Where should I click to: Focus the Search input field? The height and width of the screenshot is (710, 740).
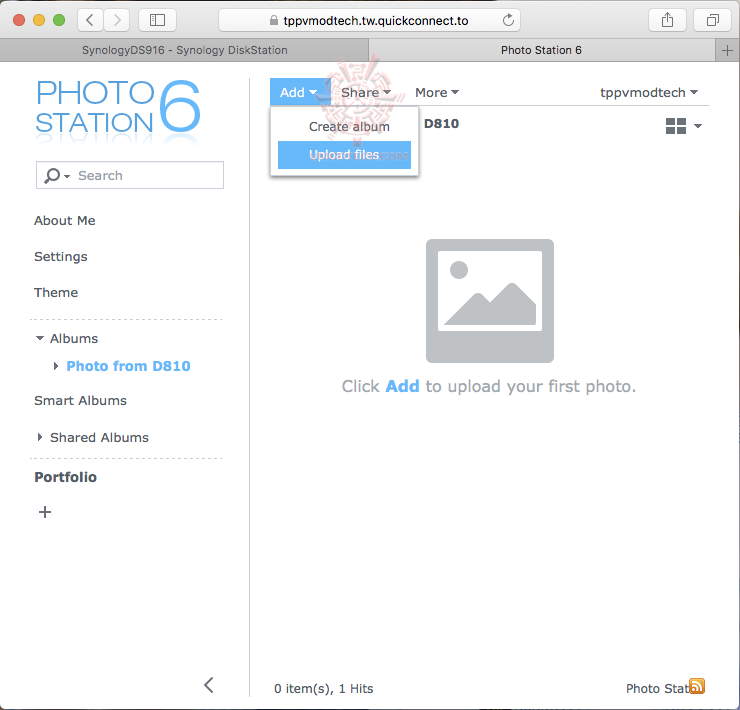click(x=130, y=175)
